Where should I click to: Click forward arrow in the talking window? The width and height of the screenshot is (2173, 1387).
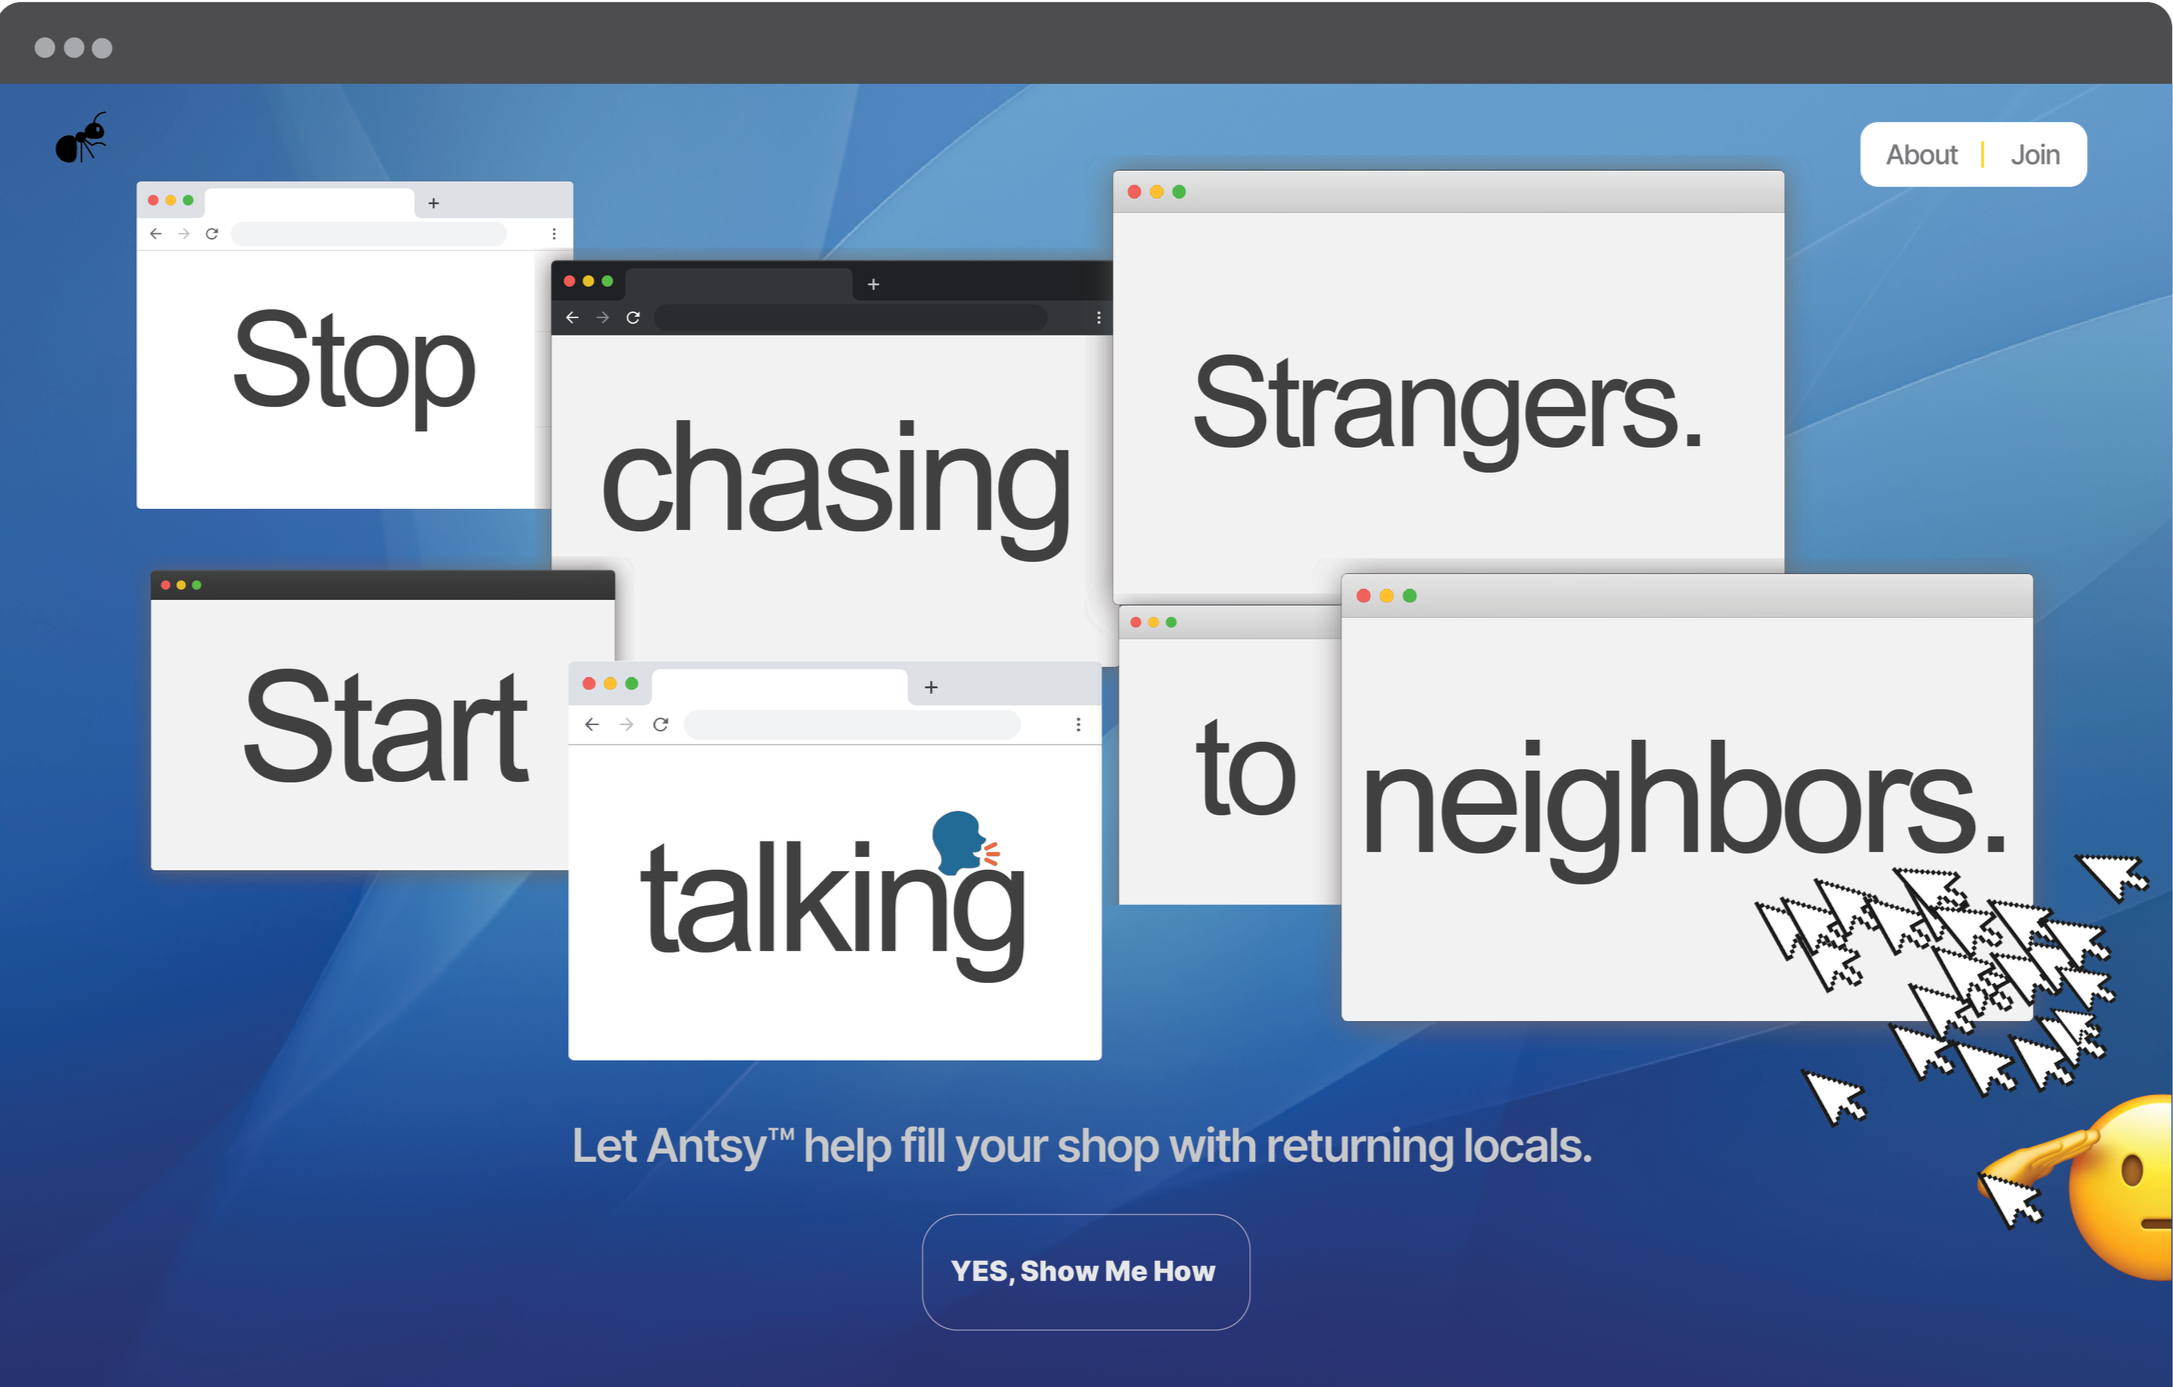click(626, 724)
